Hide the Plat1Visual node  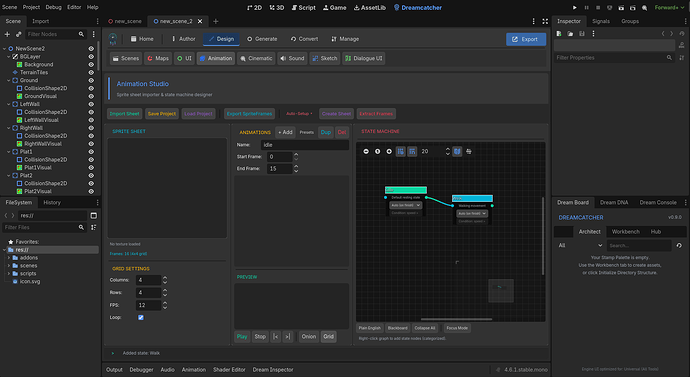[x=91, y=167]
